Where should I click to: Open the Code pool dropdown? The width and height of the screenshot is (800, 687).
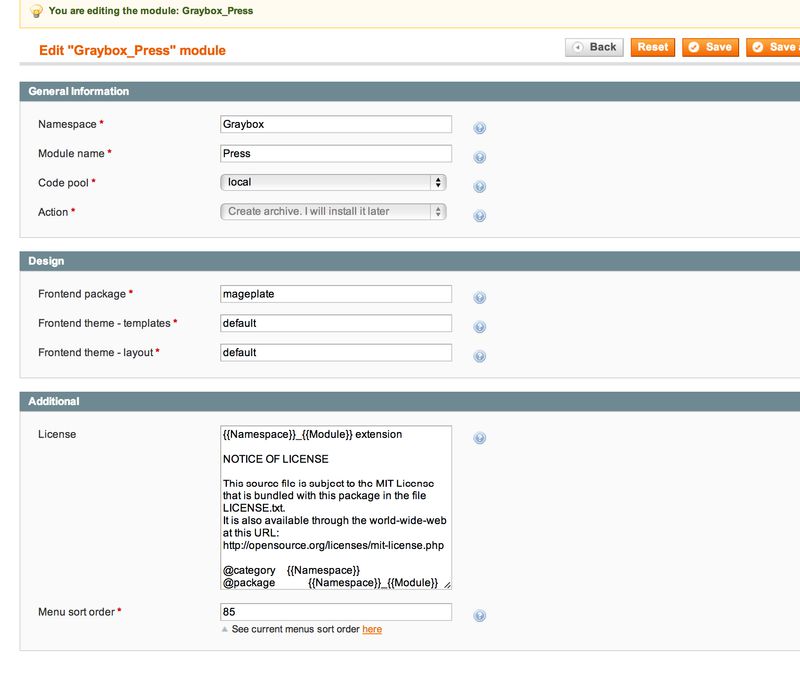(333, 182)
